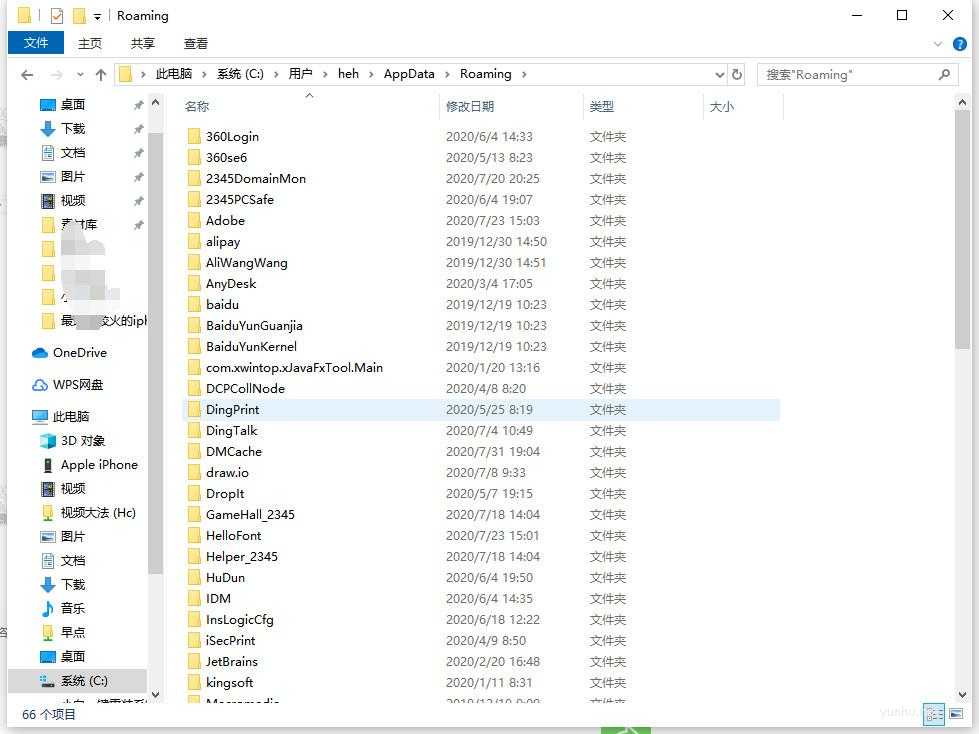The width and height of the screenshot is (979, 734).
Task: Open the DingTalk folder
Action: point(231,430)
